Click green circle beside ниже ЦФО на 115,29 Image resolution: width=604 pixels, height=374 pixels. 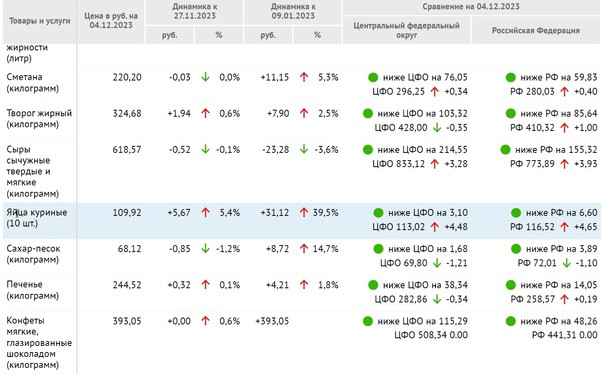[367, 321]
